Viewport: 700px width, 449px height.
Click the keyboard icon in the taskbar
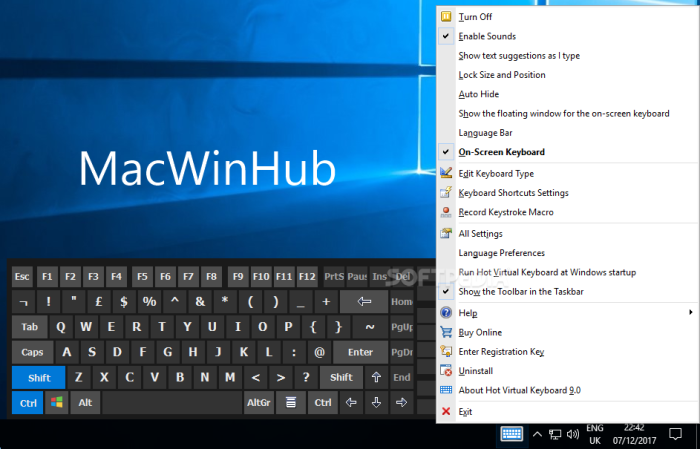coord(512,433)
